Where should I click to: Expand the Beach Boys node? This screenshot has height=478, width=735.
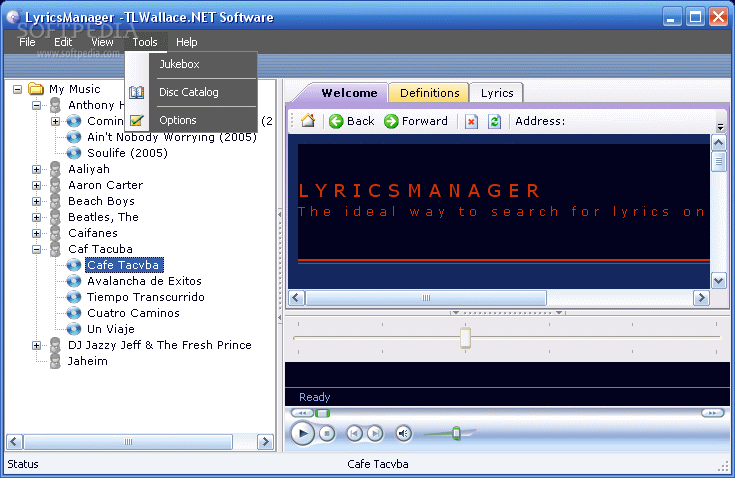click(x=37, y=201)
